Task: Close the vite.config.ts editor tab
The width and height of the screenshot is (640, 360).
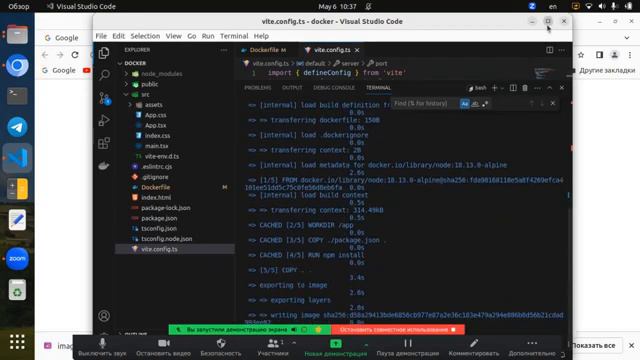Action: (x=357, y=50)
